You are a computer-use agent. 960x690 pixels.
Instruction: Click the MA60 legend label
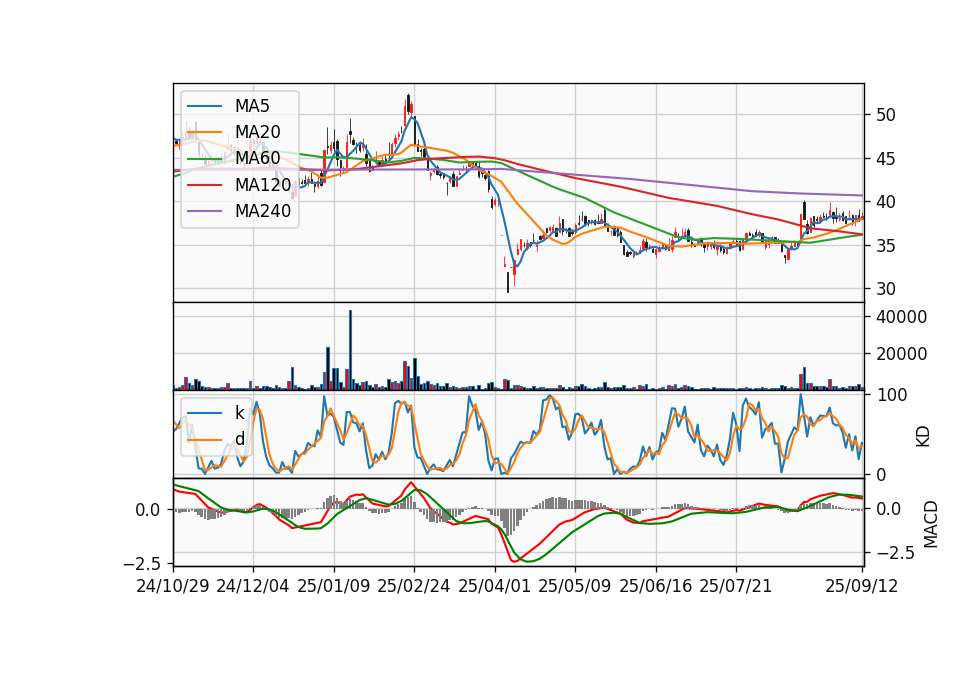(257, 159)
